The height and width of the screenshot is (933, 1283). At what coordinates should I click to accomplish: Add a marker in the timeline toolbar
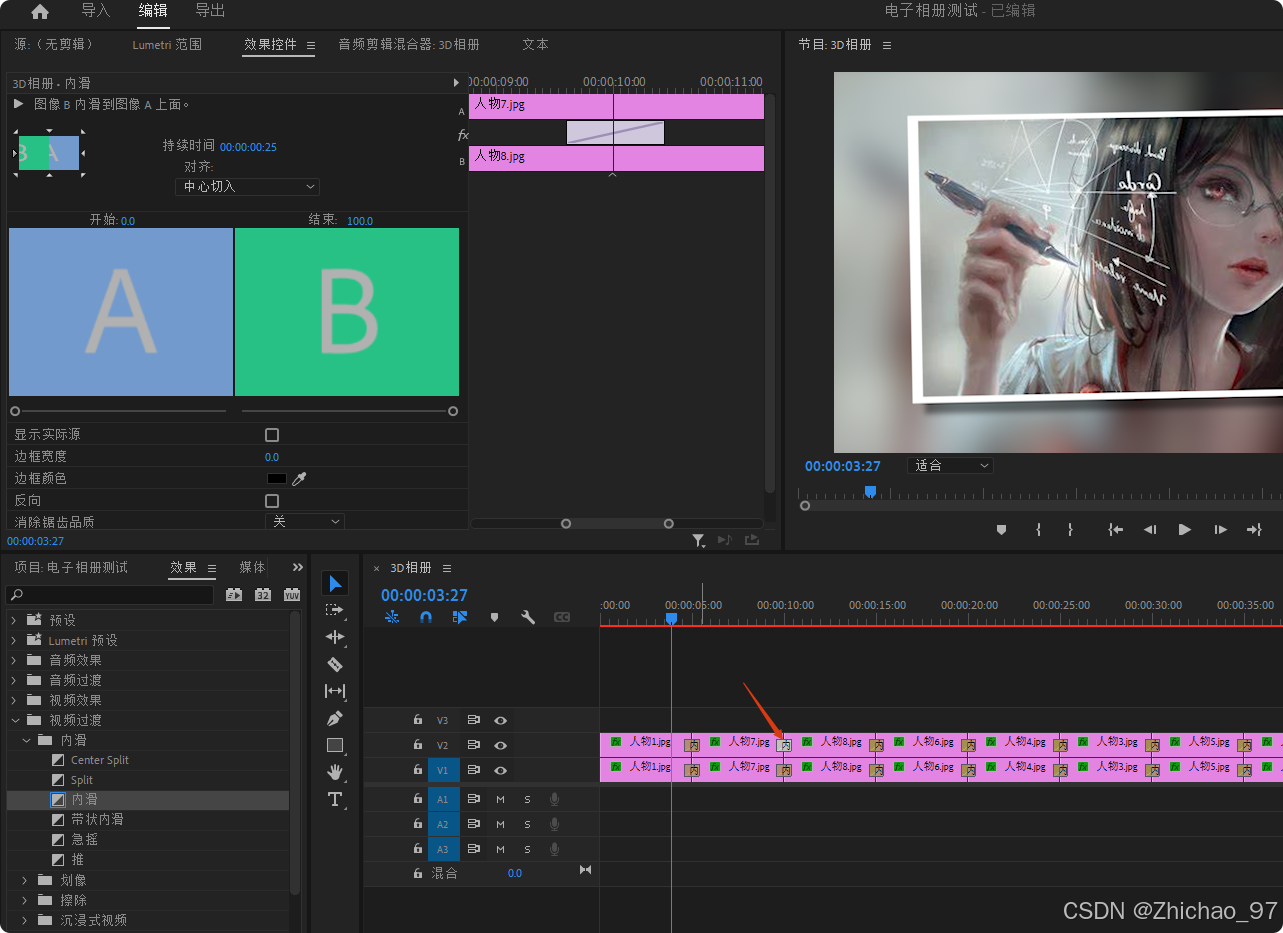tap(494, 617)
